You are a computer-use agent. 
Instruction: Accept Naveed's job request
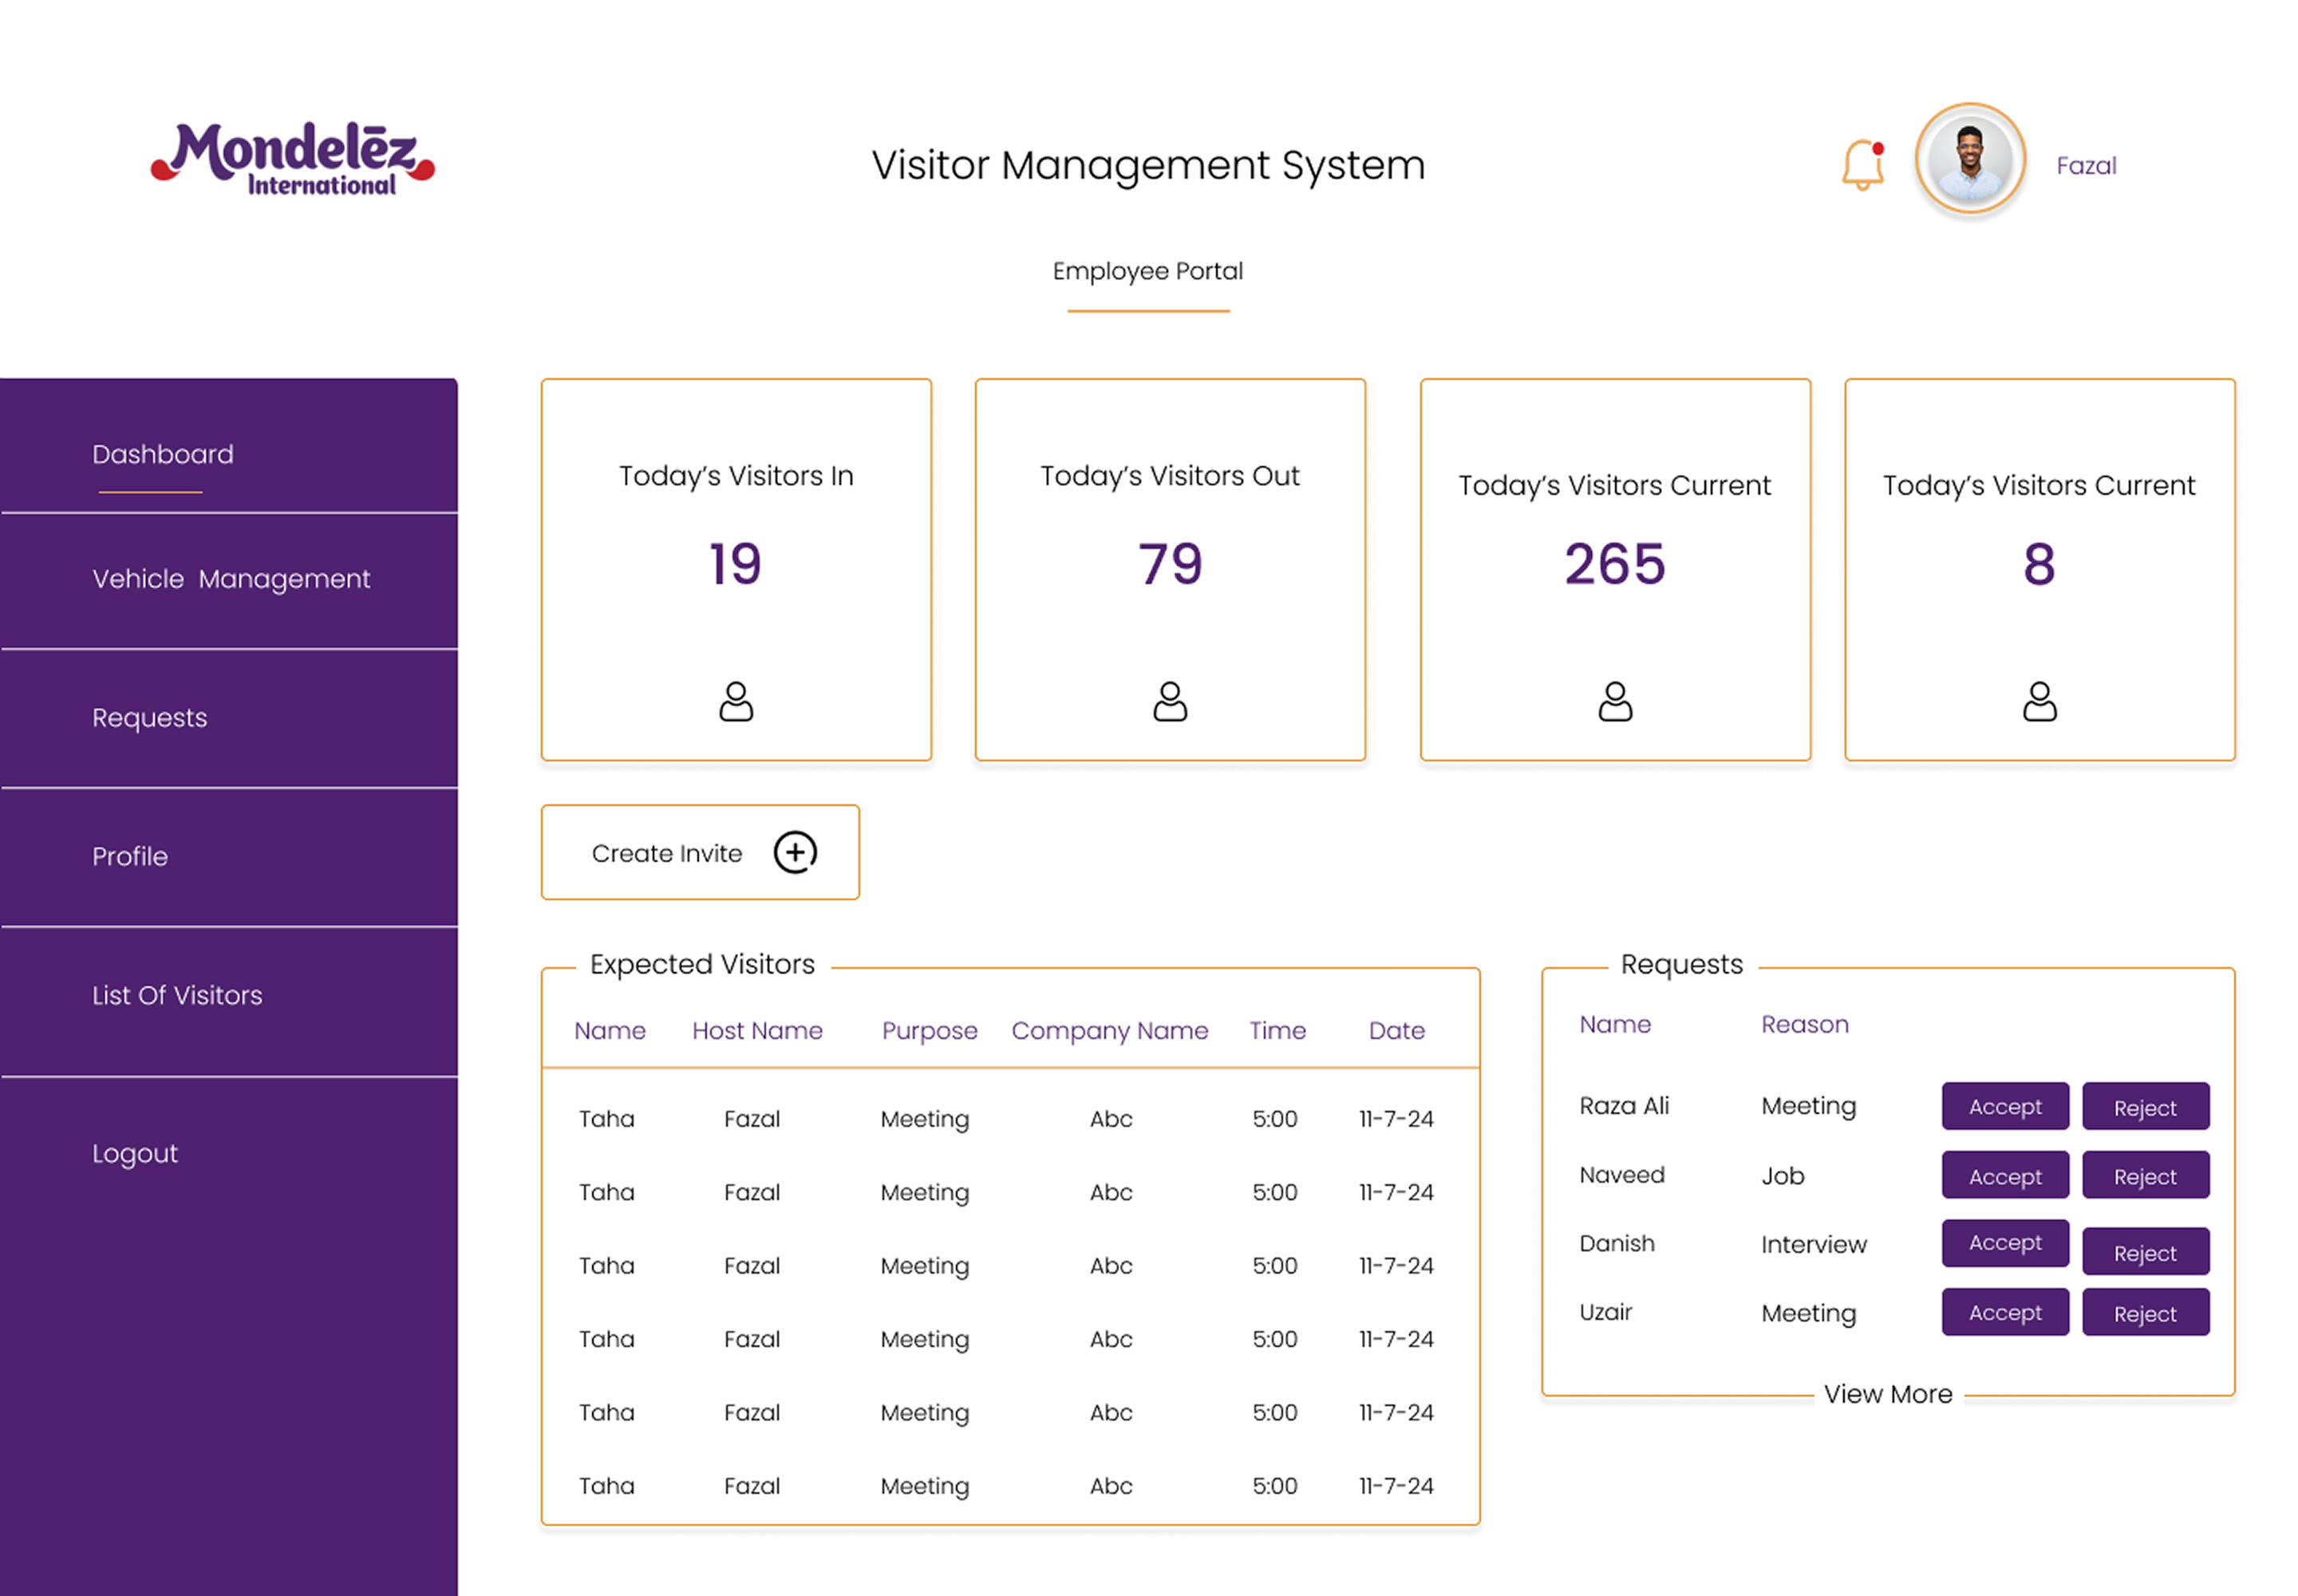tap(2005, 1175)
